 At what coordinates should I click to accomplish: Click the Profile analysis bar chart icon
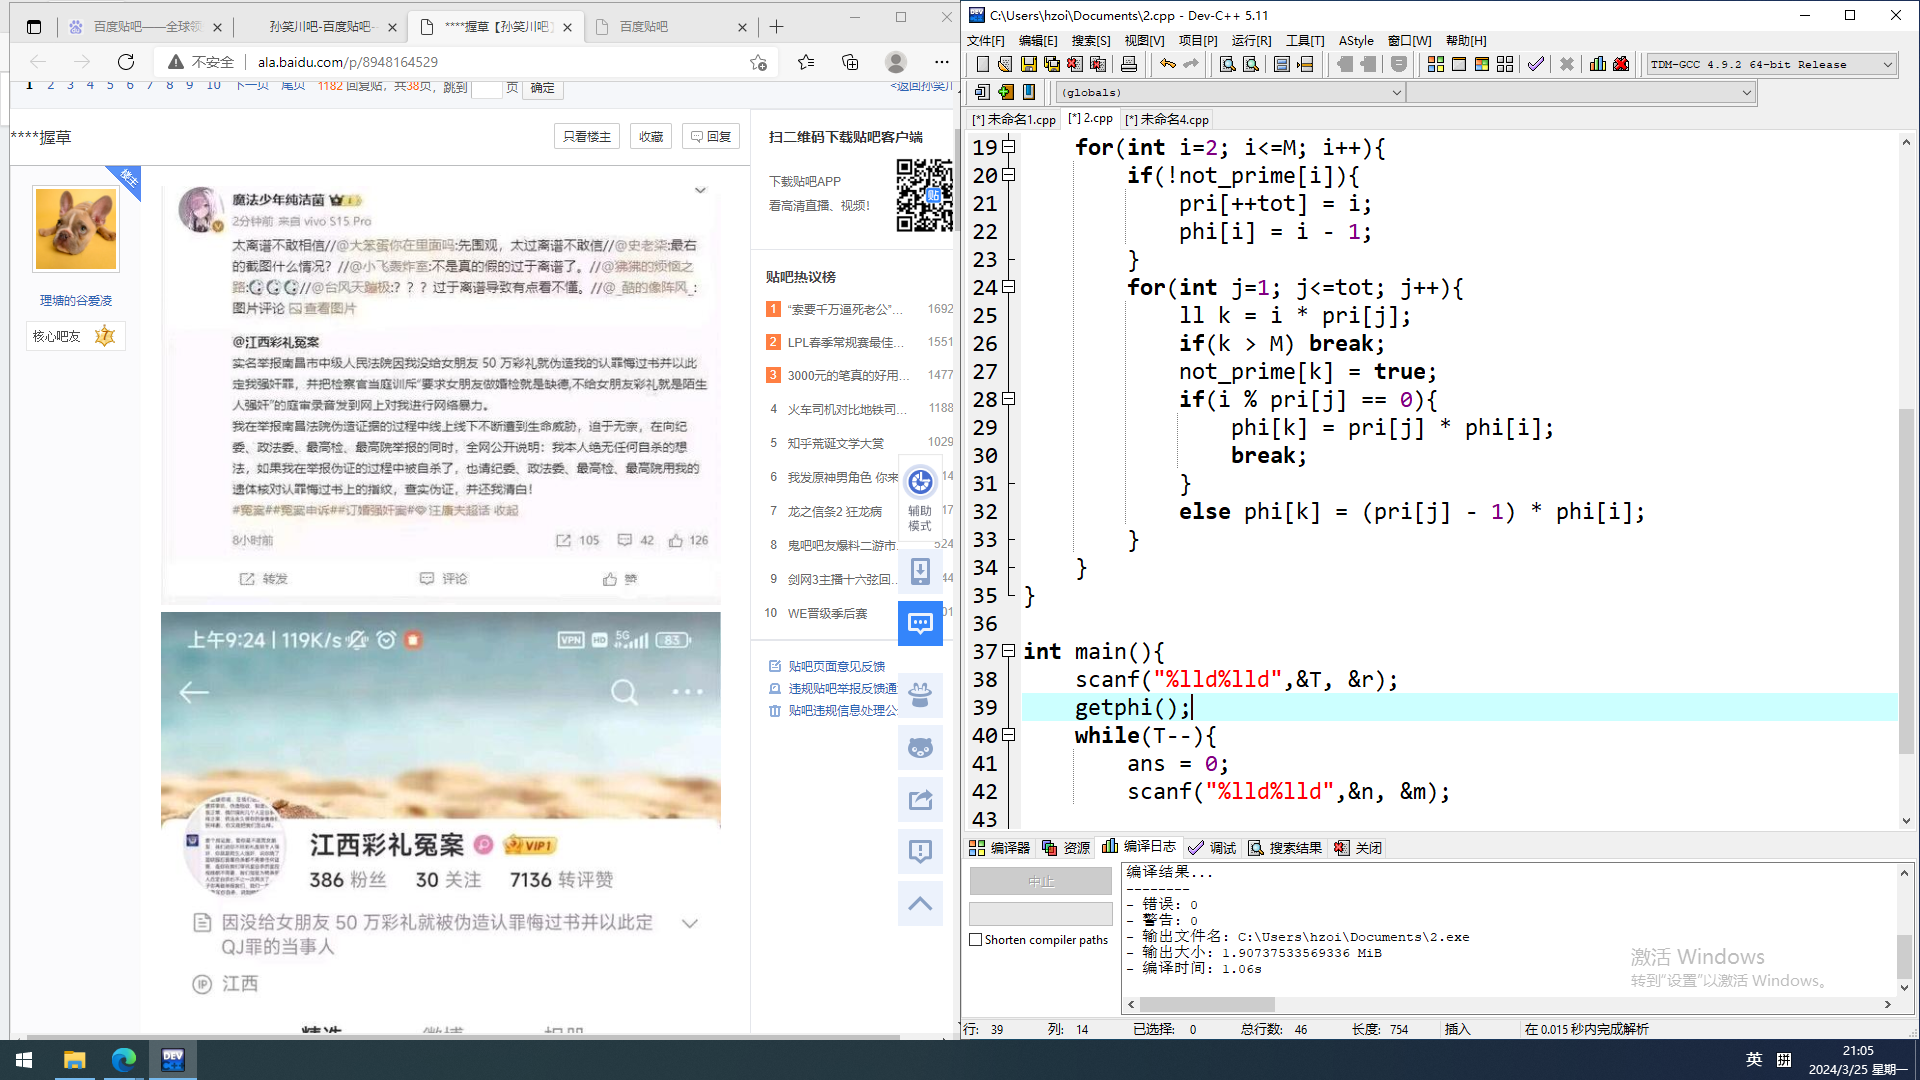tap(1597, 64)
